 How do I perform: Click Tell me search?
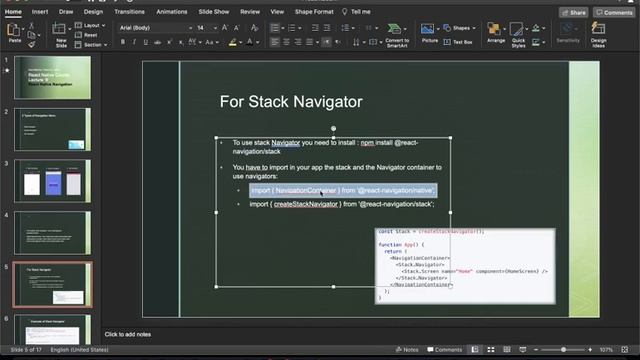(x=356, y=12)
